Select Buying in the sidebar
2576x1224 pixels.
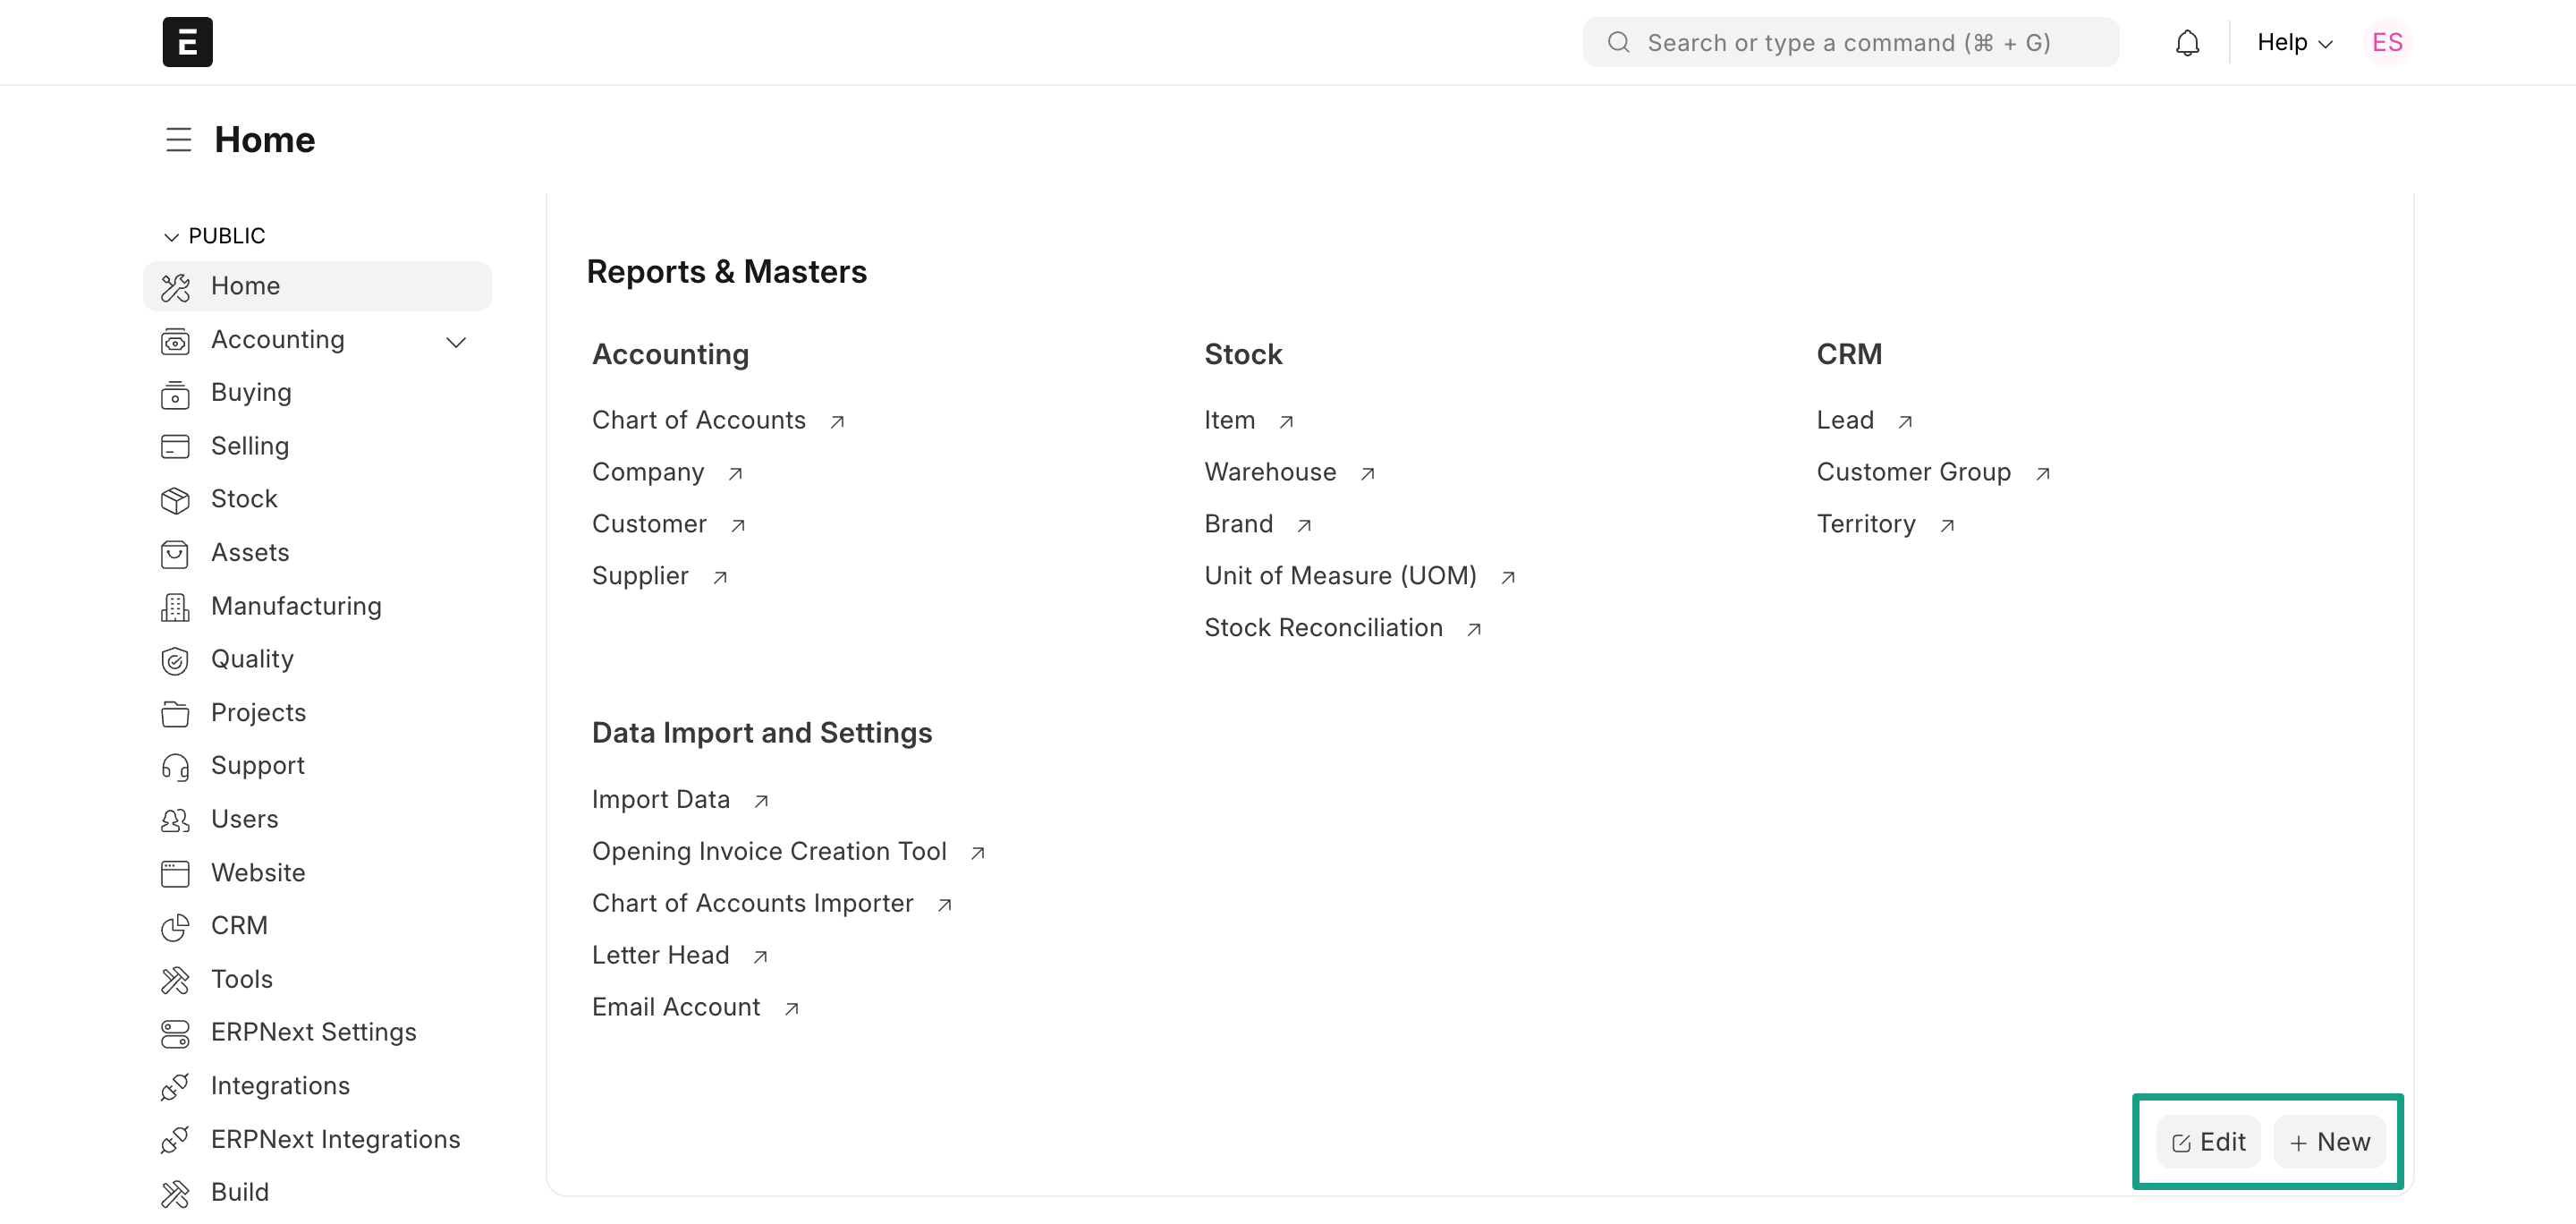[x=251, y=392]
